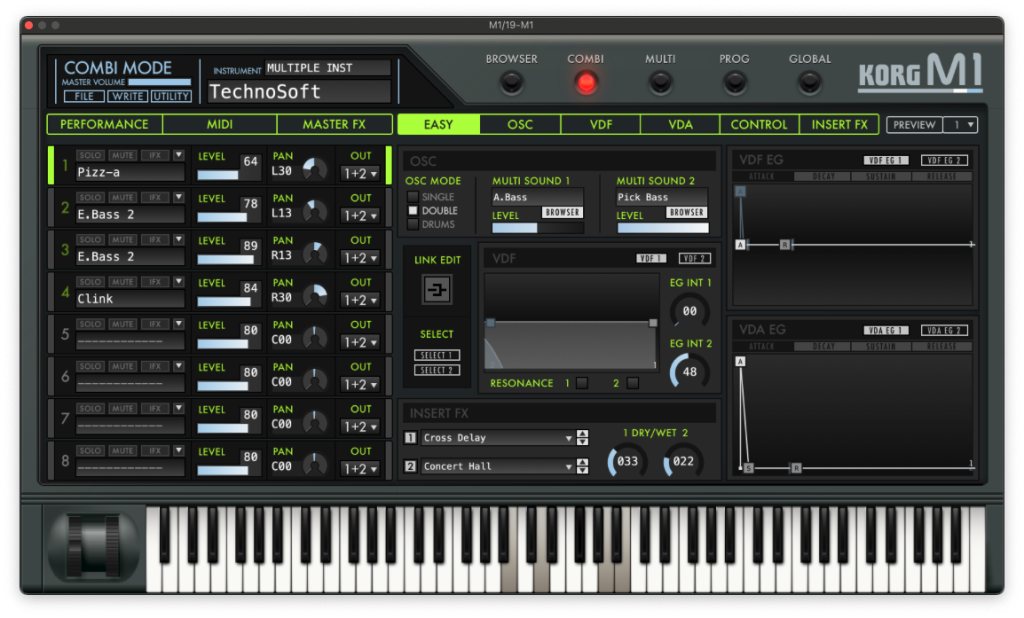The height and width of the screenshot is (618, 1024).
Task: Switch to MULTI mode button
Action: tap(660, 83)
